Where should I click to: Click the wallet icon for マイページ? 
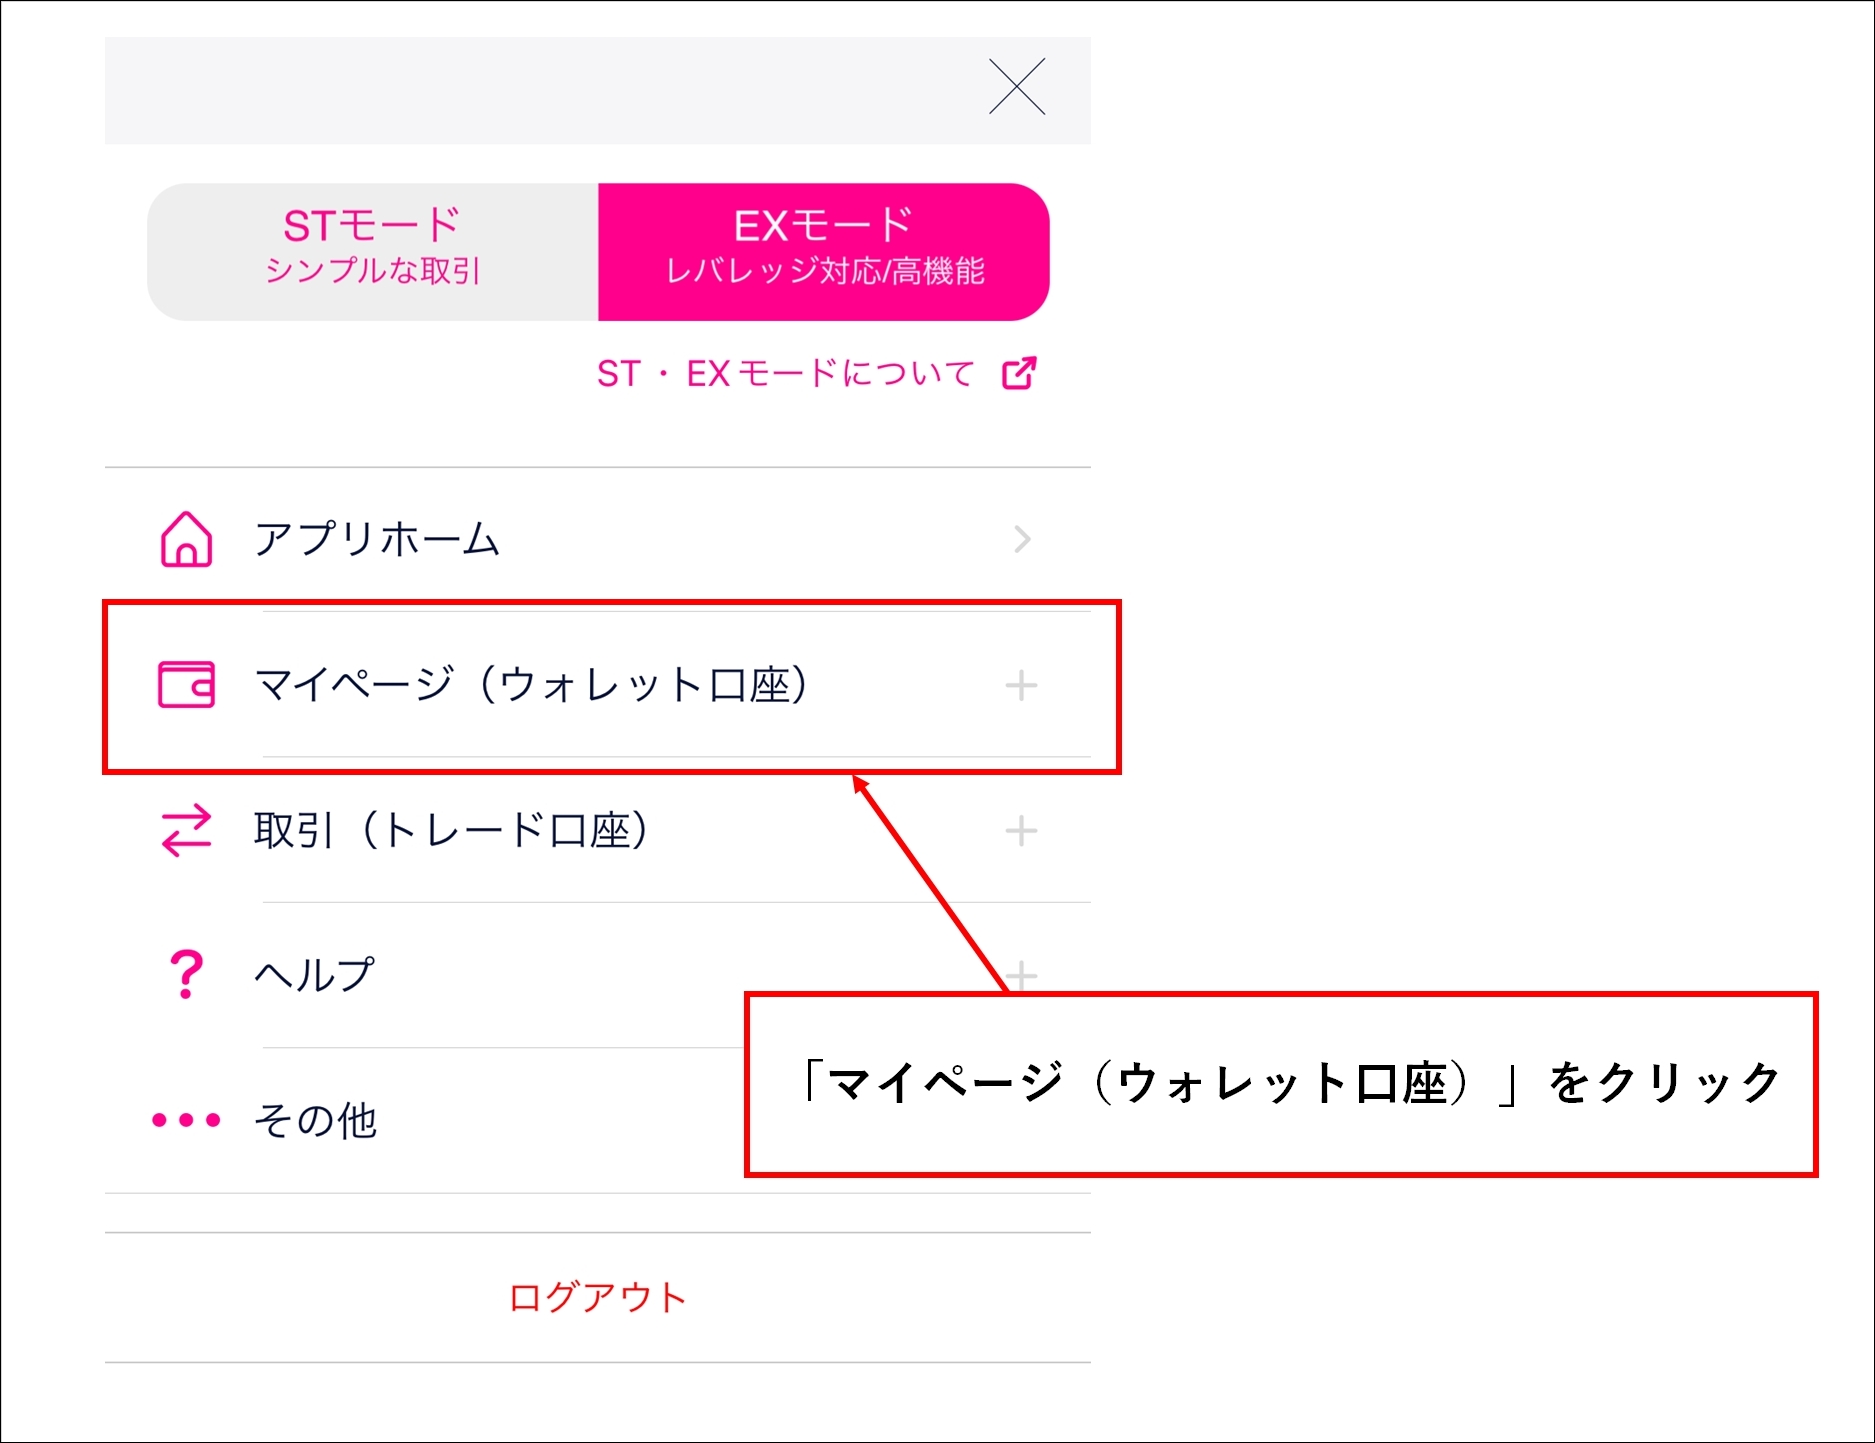pos(187,685)
